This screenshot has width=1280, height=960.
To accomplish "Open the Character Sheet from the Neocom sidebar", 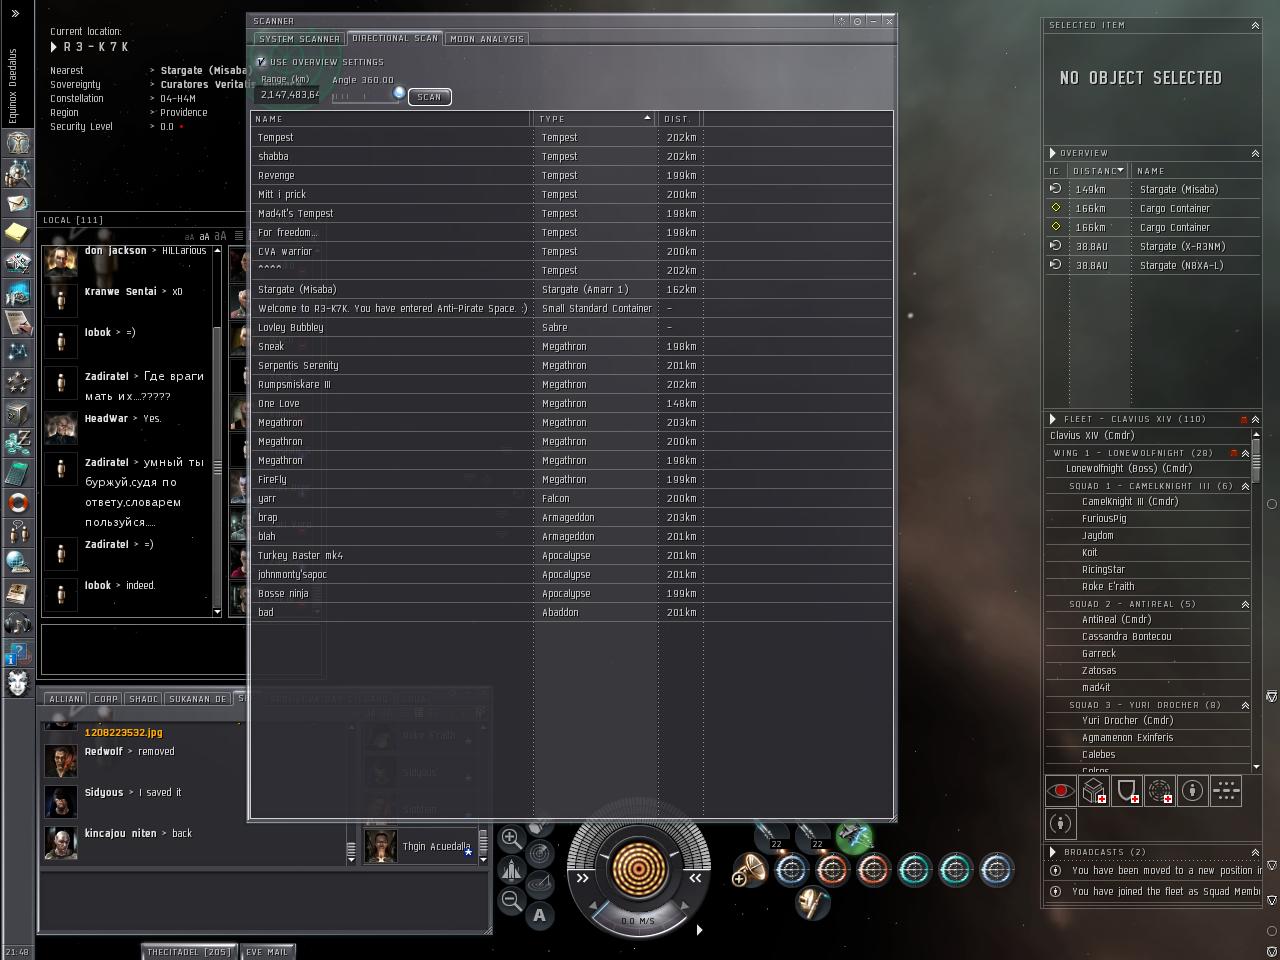I will click(18, 143).
